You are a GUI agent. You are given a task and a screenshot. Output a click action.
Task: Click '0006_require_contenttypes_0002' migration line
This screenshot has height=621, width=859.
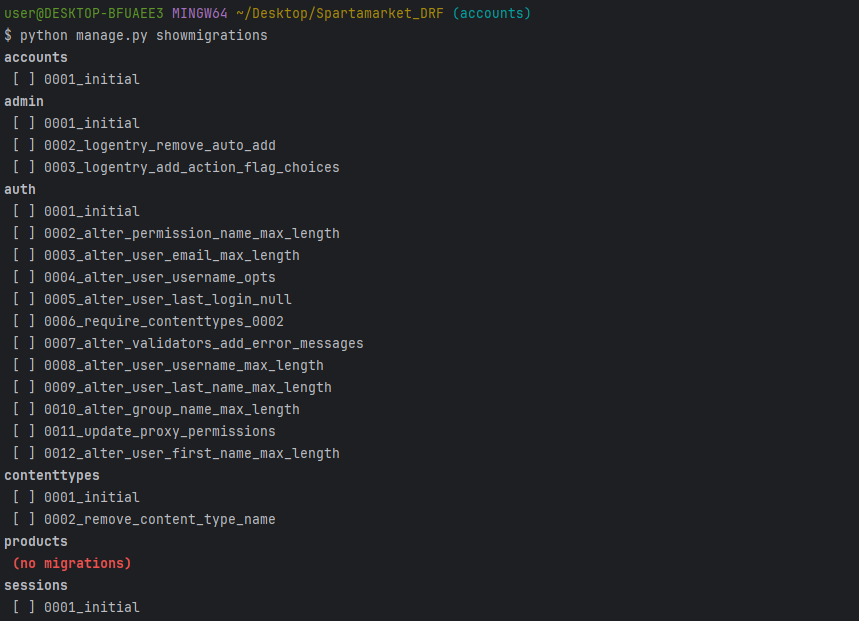pos(164,321)
